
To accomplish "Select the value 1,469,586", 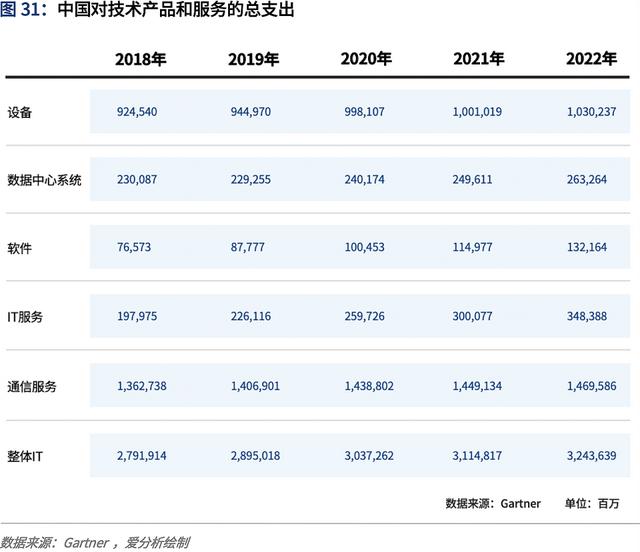I will 591,386.
